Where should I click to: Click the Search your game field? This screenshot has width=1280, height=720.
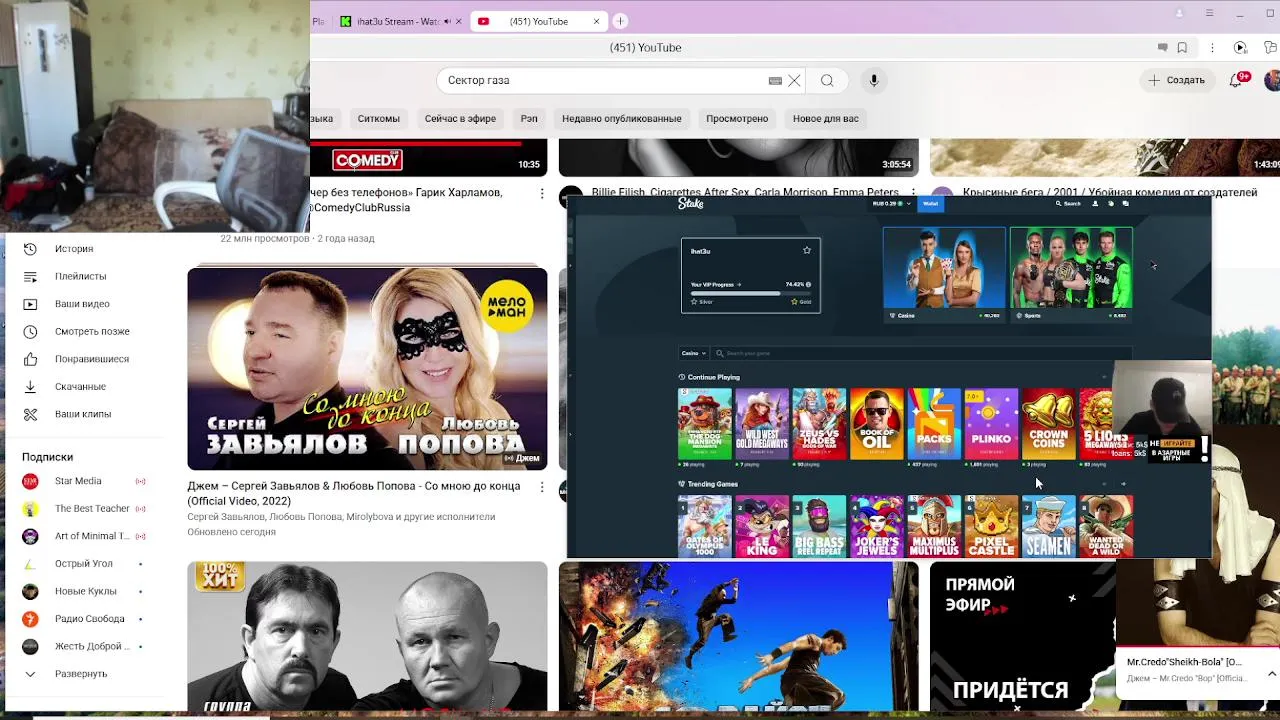coord(920,353)
